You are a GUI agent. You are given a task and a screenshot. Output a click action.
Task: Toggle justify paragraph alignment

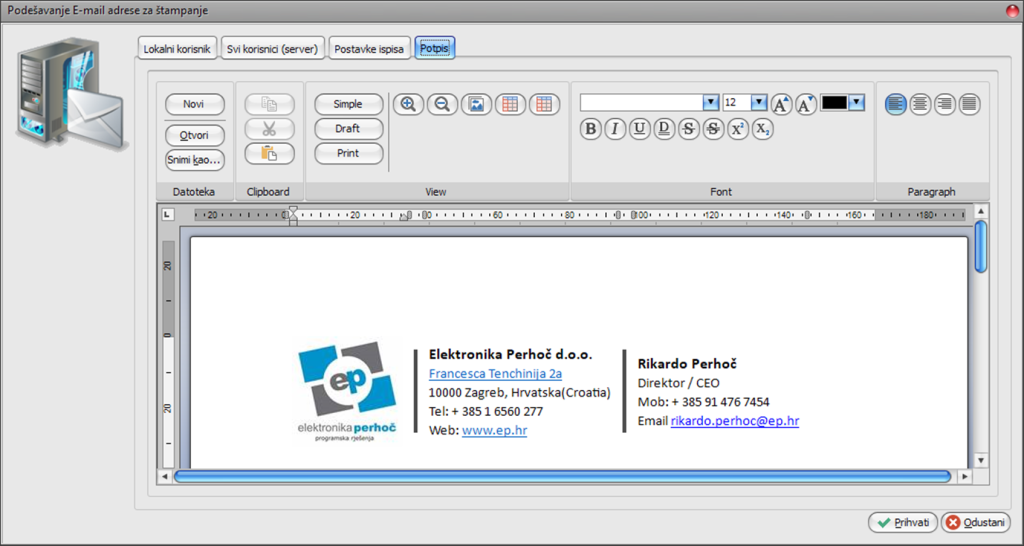click(969, 103)
